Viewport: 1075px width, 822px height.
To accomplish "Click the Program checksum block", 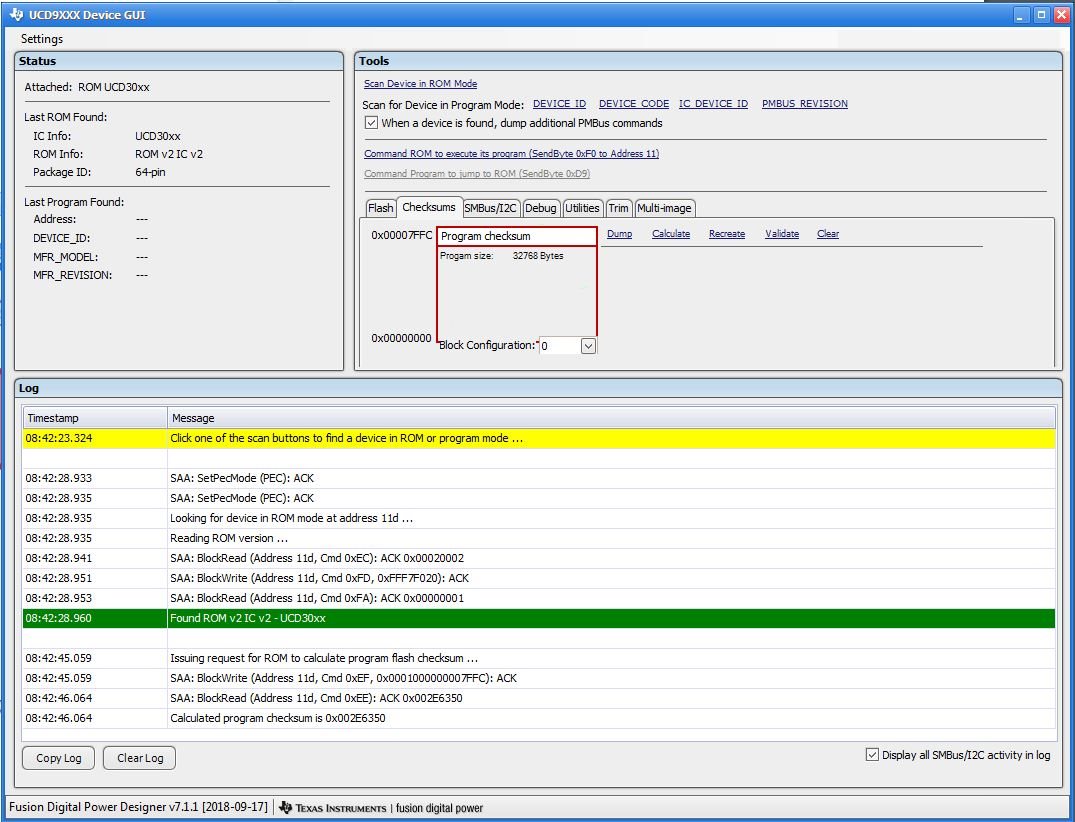I will point(516,236).
